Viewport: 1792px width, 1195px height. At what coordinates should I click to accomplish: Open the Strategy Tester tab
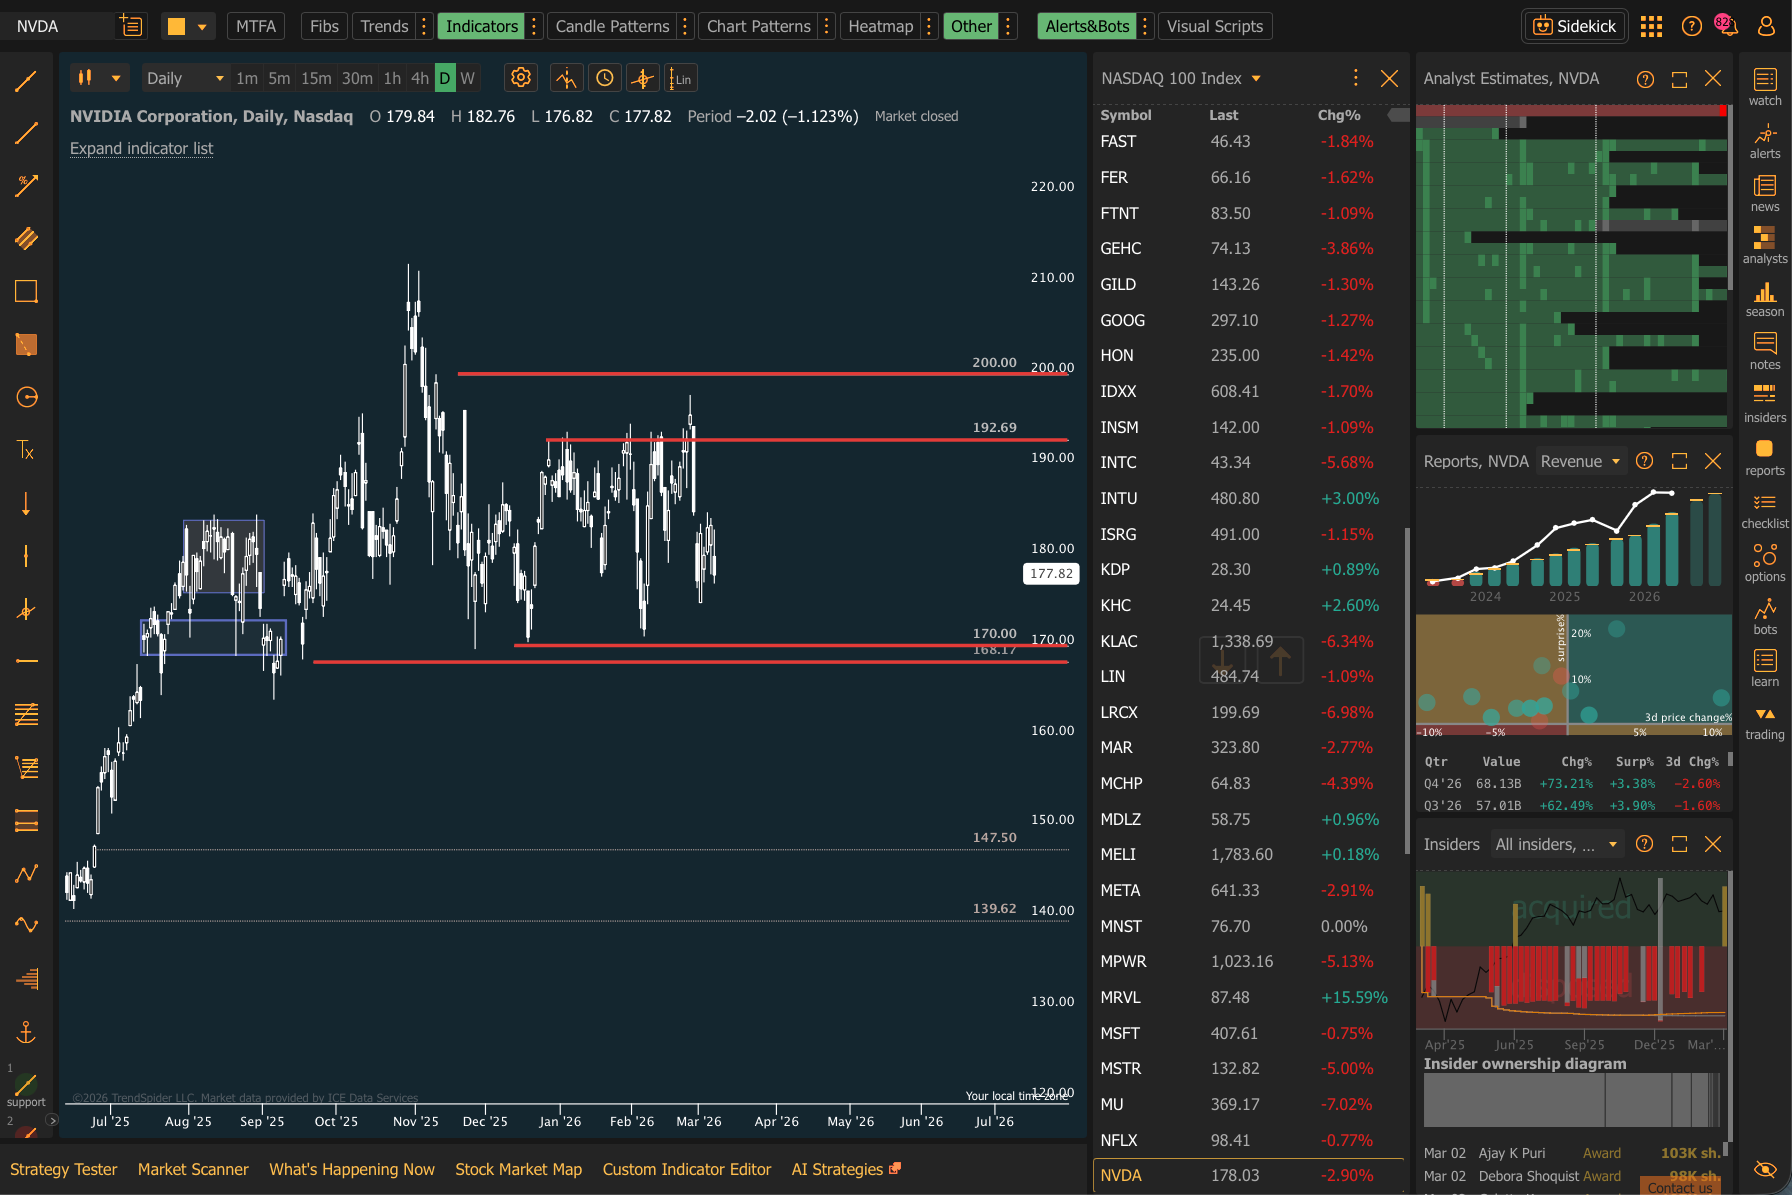(x=64, y=1169)
